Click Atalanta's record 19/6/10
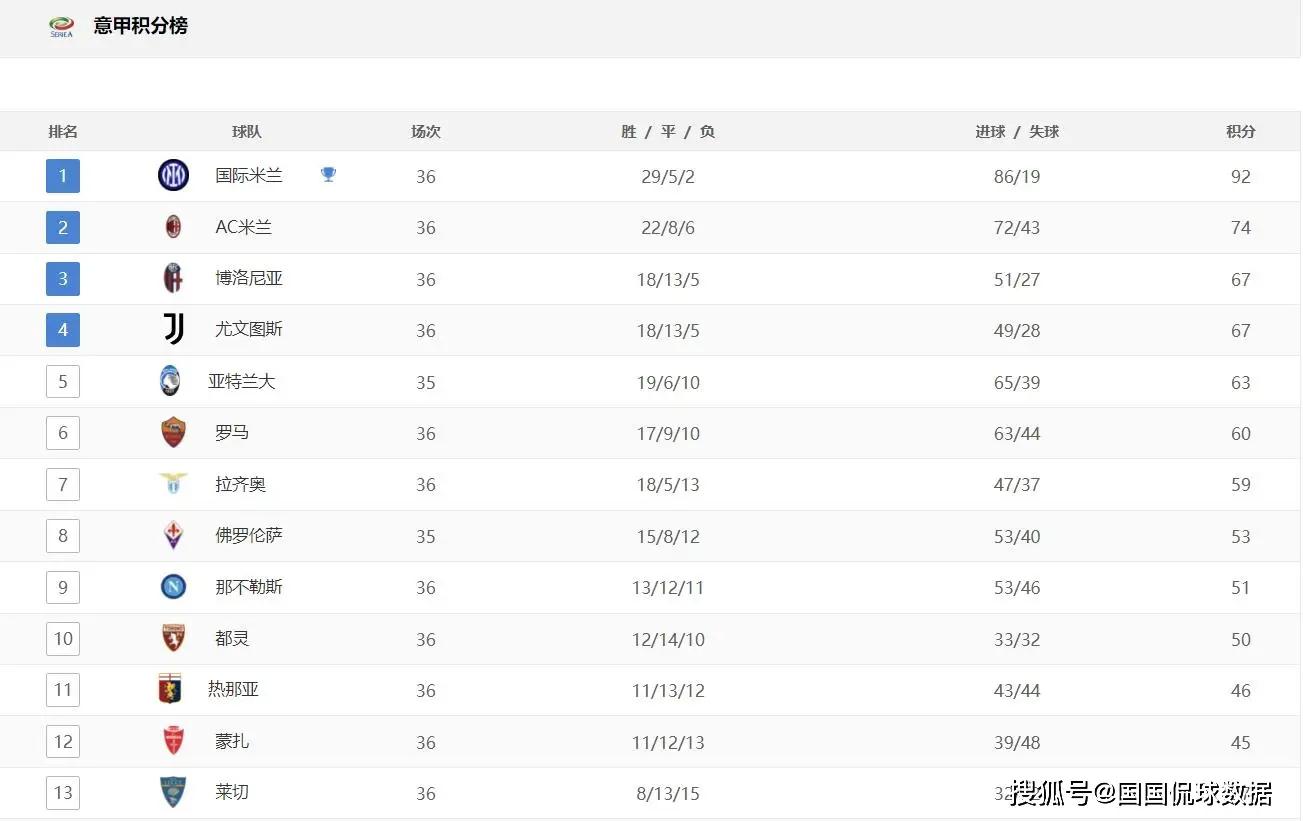The width and height of the screenshot is (1303, 821). (668, 383)
